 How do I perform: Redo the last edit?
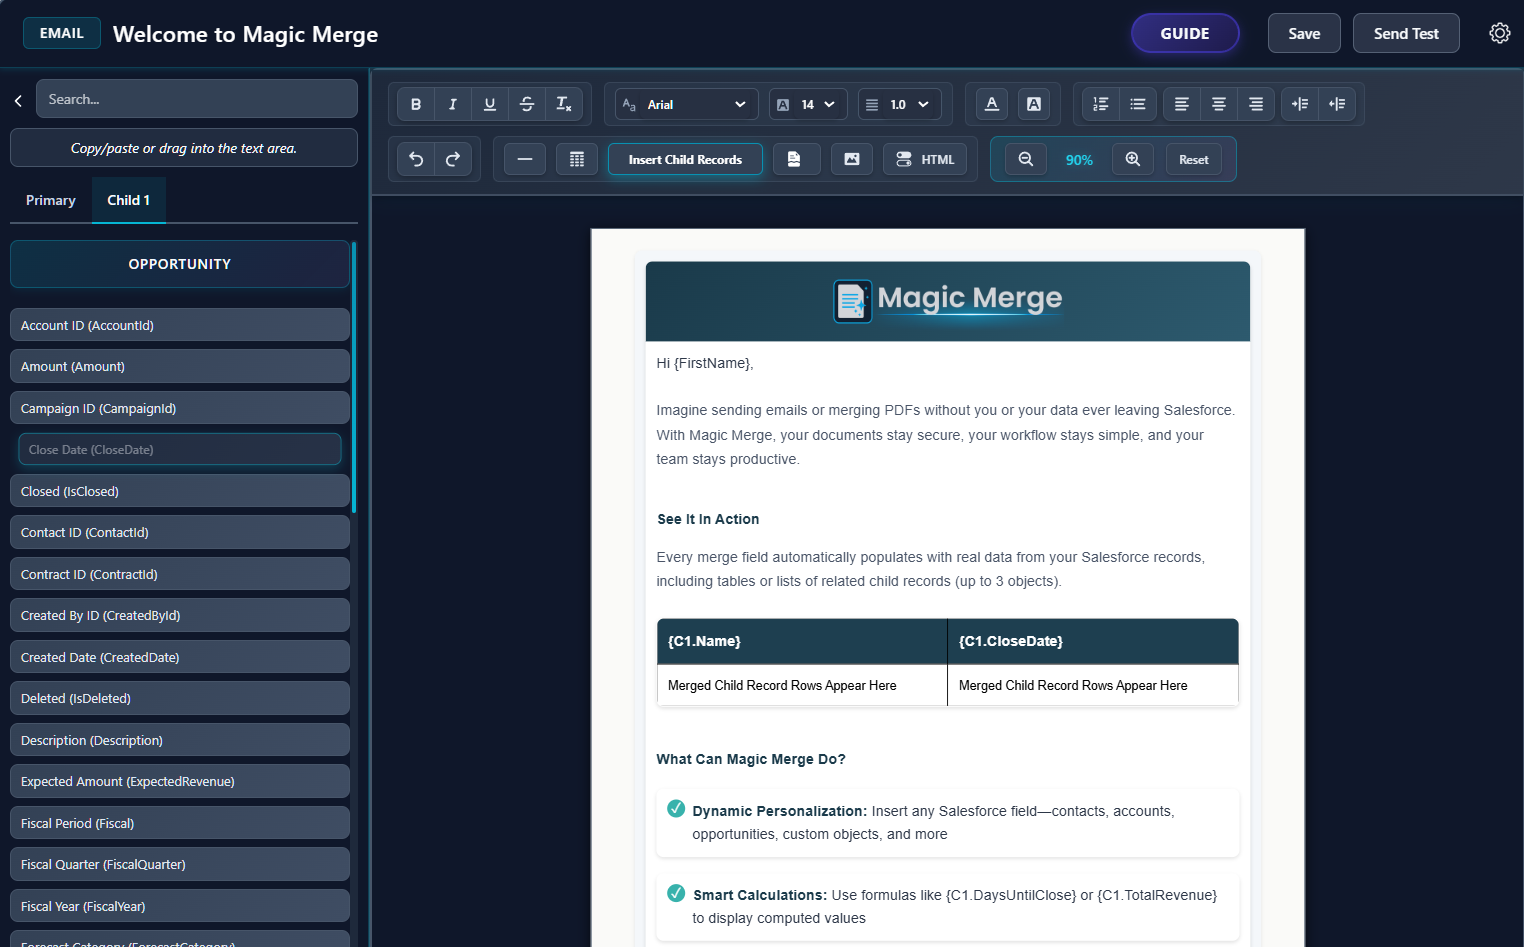pos(452,158)
